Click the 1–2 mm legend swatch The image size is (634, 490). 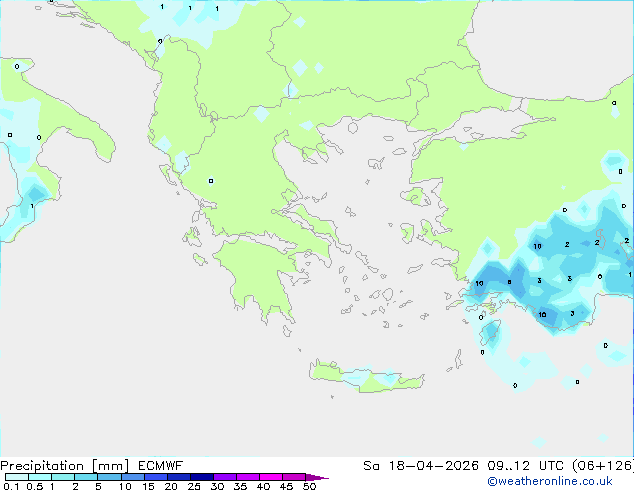click(x=63, y=477)
